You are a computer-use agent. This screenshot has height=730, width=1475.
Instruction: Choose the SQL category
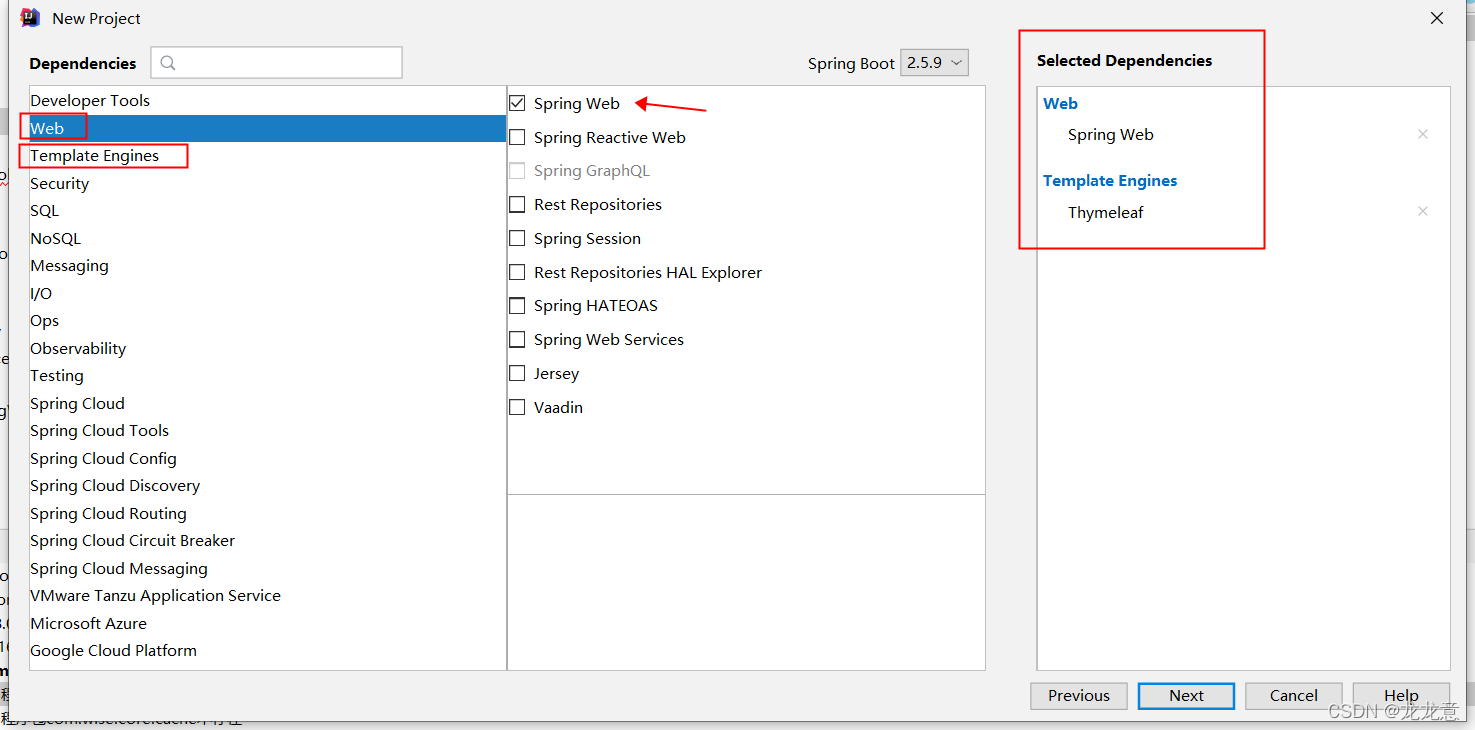click(x=268, y=211)
